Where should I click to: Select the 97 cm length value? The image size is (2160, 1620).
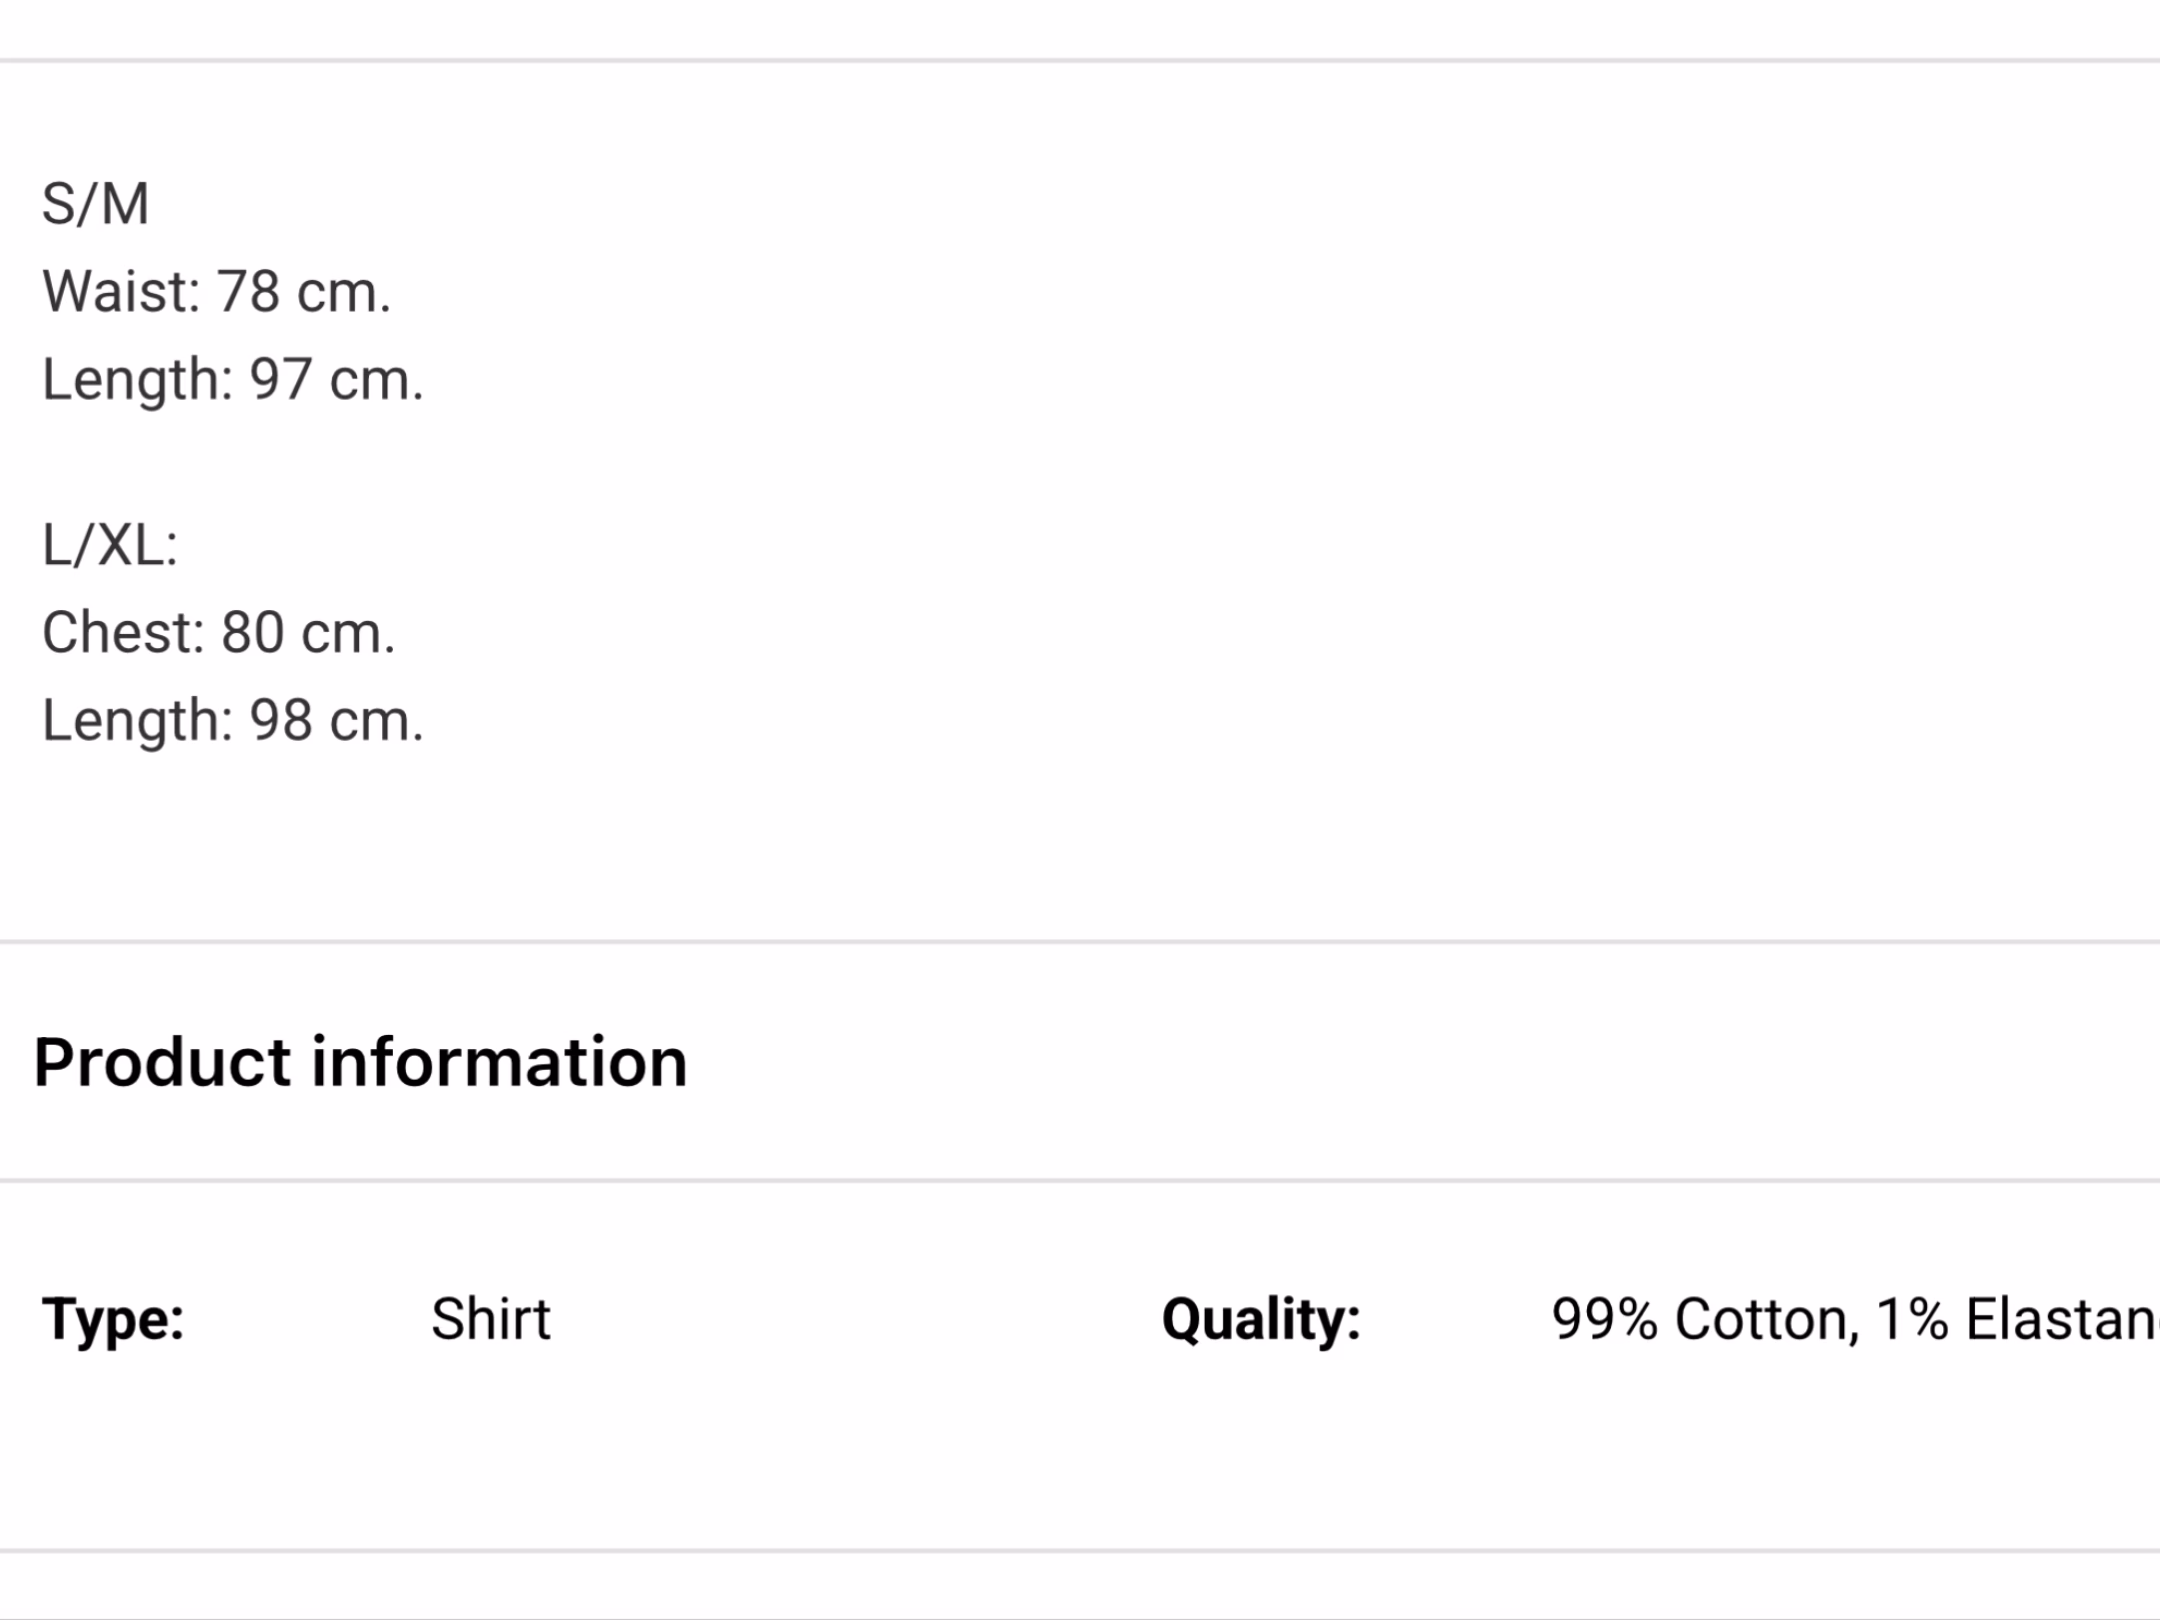[336, 380]
